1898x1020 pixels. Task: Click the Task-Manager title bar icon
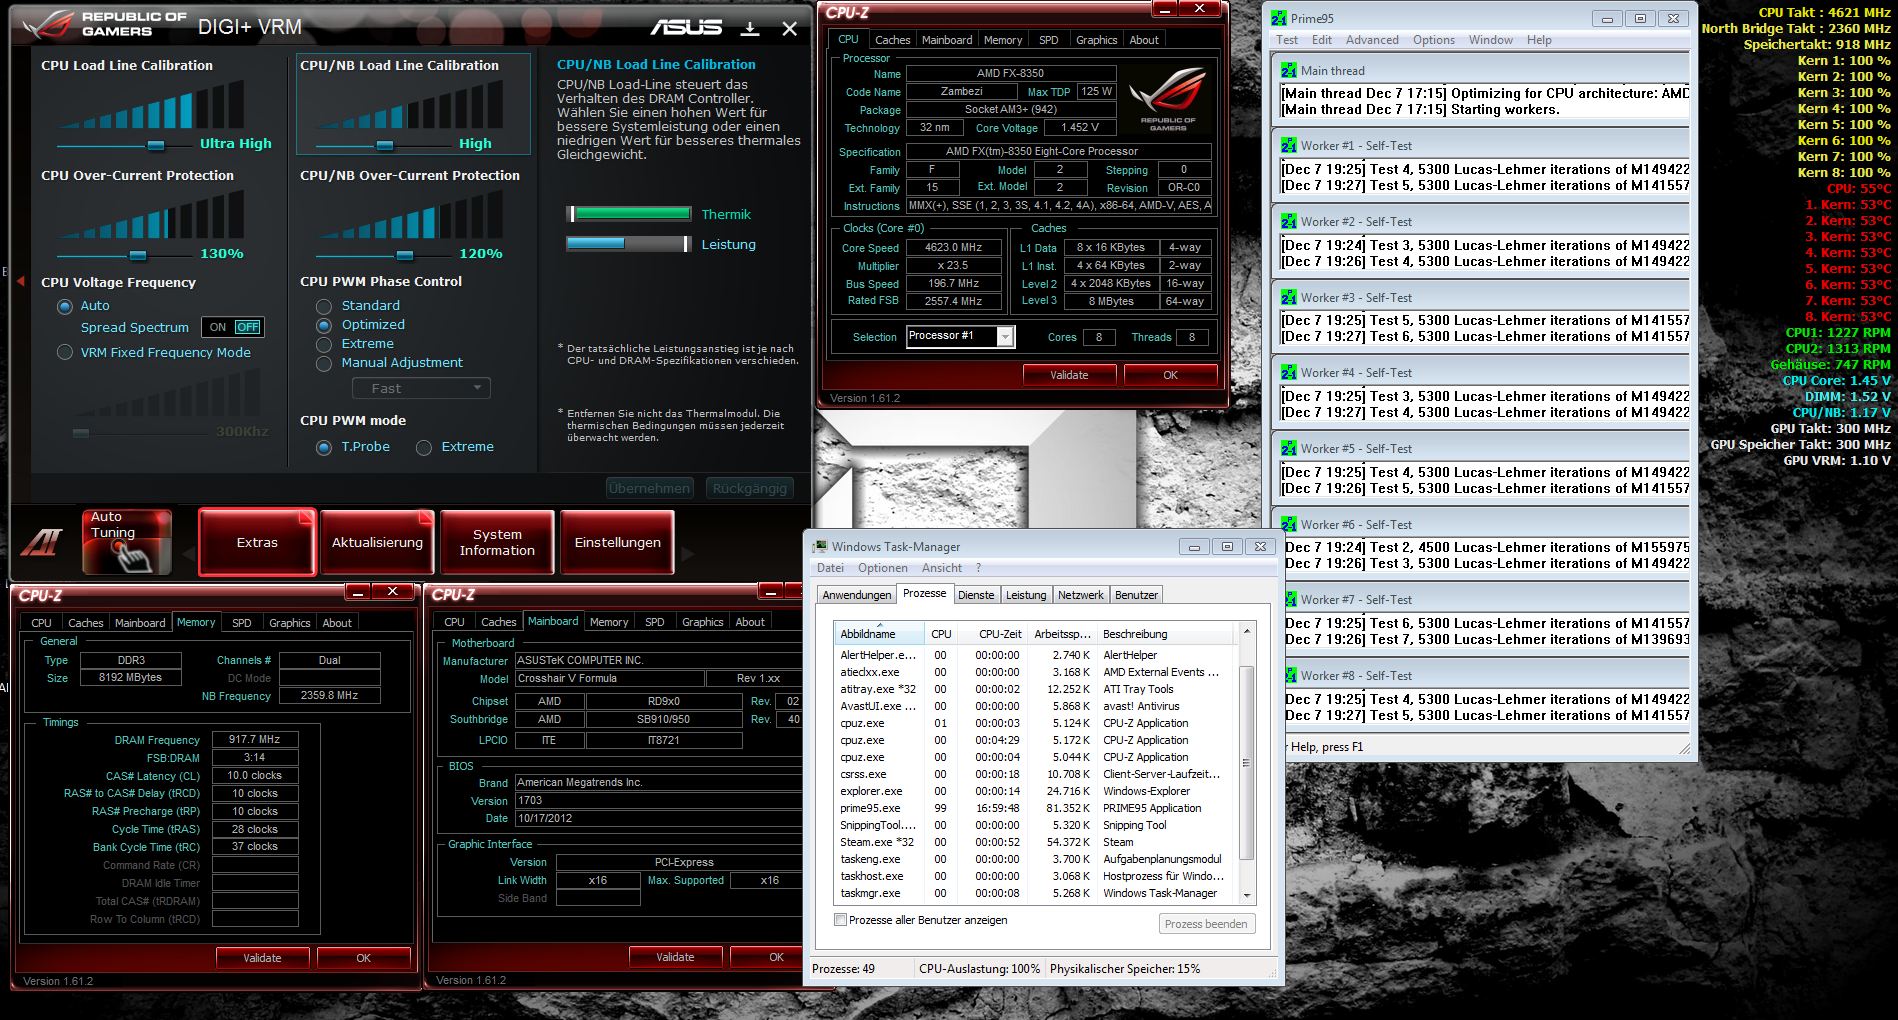pyautogui.click(x=820, y=547)
